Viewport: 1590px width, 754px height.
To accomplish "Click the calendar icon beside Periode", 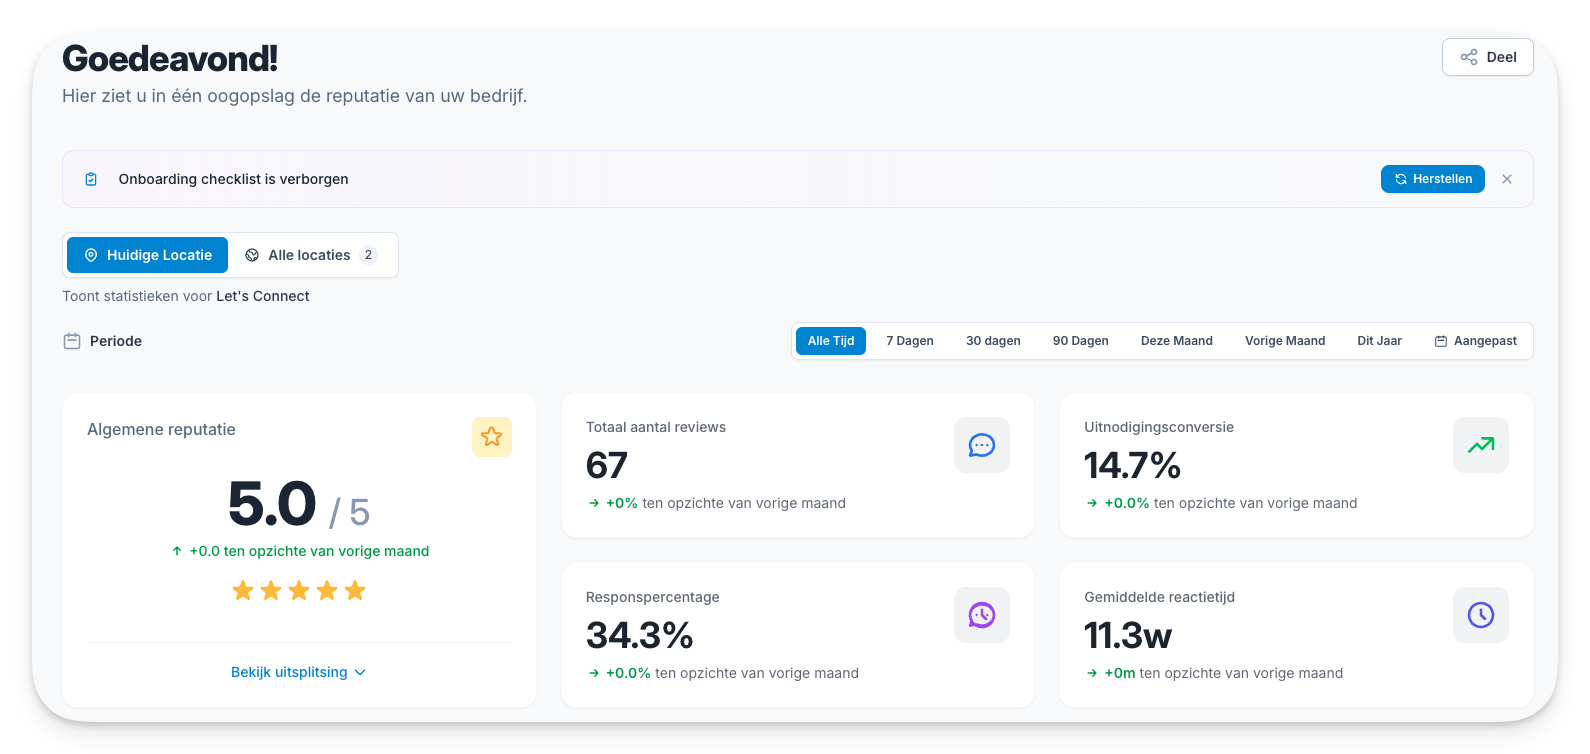I will [x=72, y=341].
